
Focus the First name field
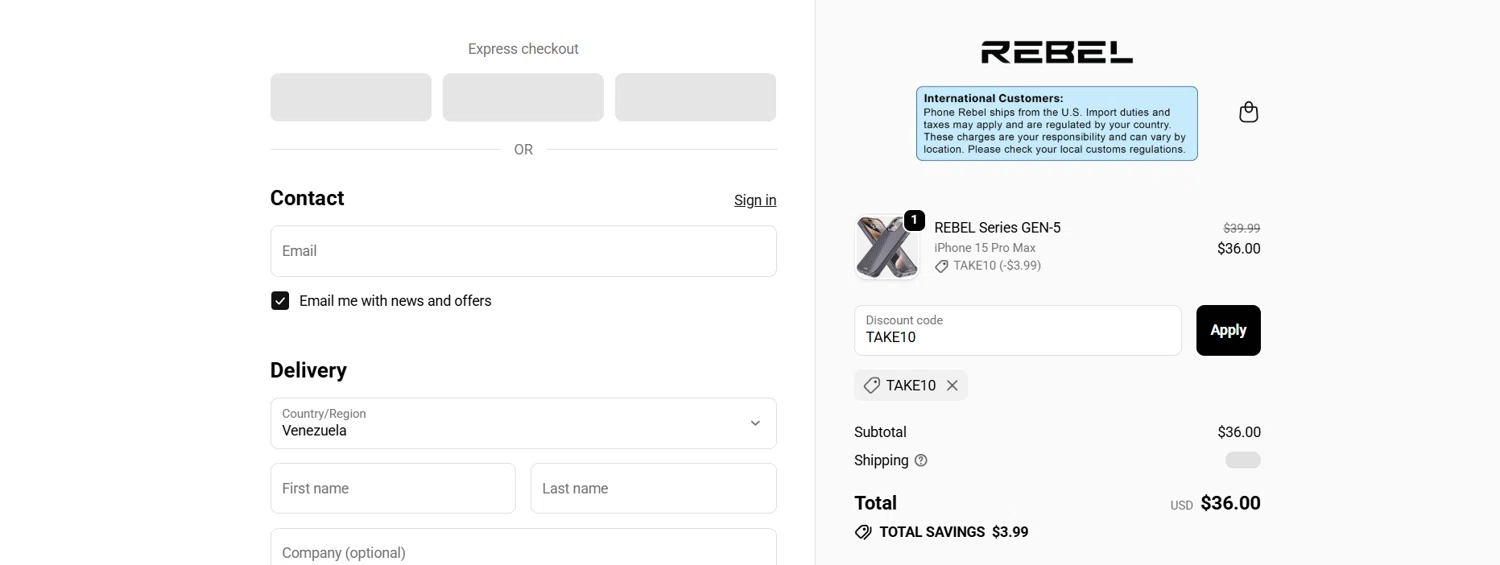tap(393, 488)
